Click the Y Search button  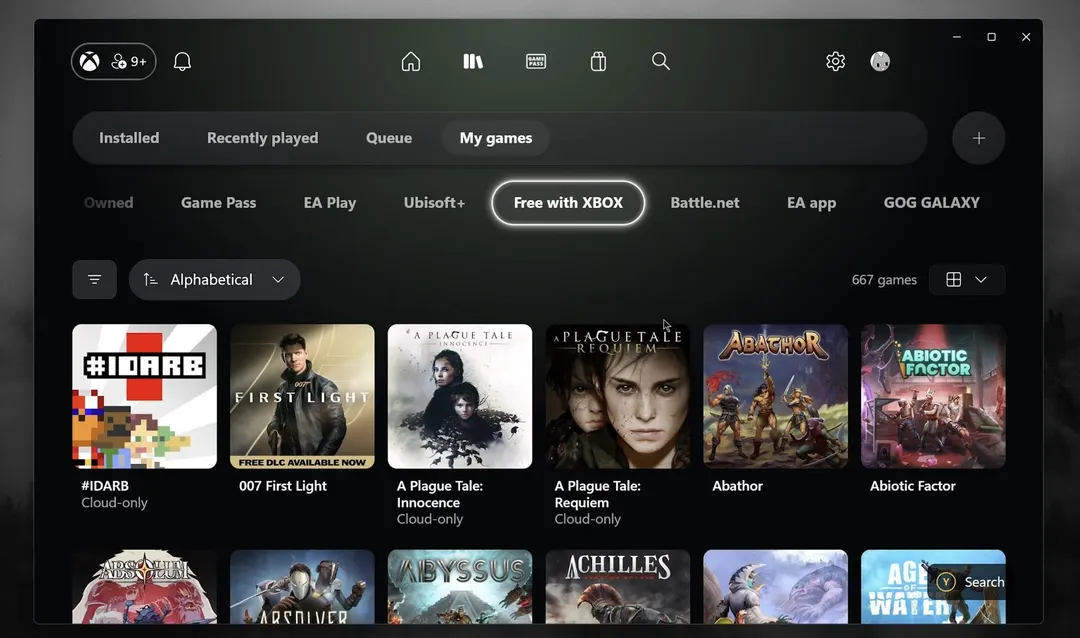tap(970, 582)
